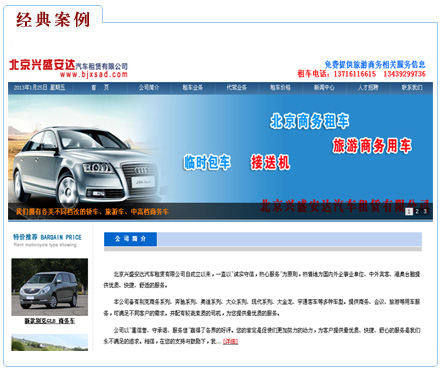Switch to banner slide 2
This screenshot has width=442, height=371.
[417, 211]
